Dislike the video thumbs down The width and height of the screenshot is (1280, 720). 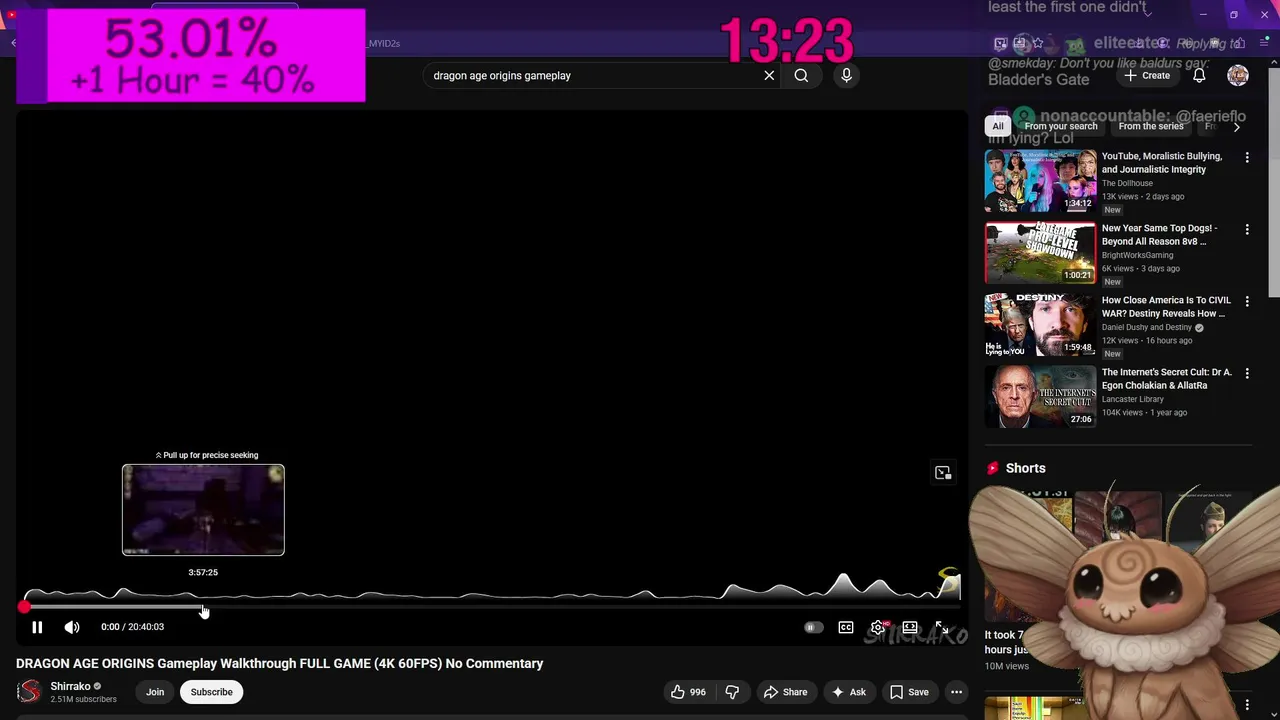click(732, 692)
